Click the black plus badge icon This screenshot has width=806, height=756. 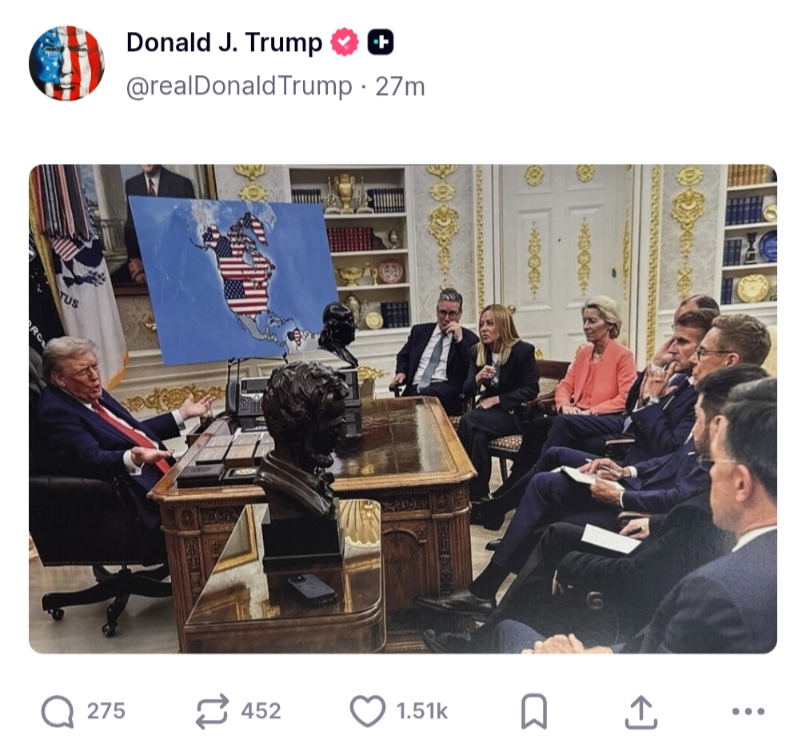(380, 42)
